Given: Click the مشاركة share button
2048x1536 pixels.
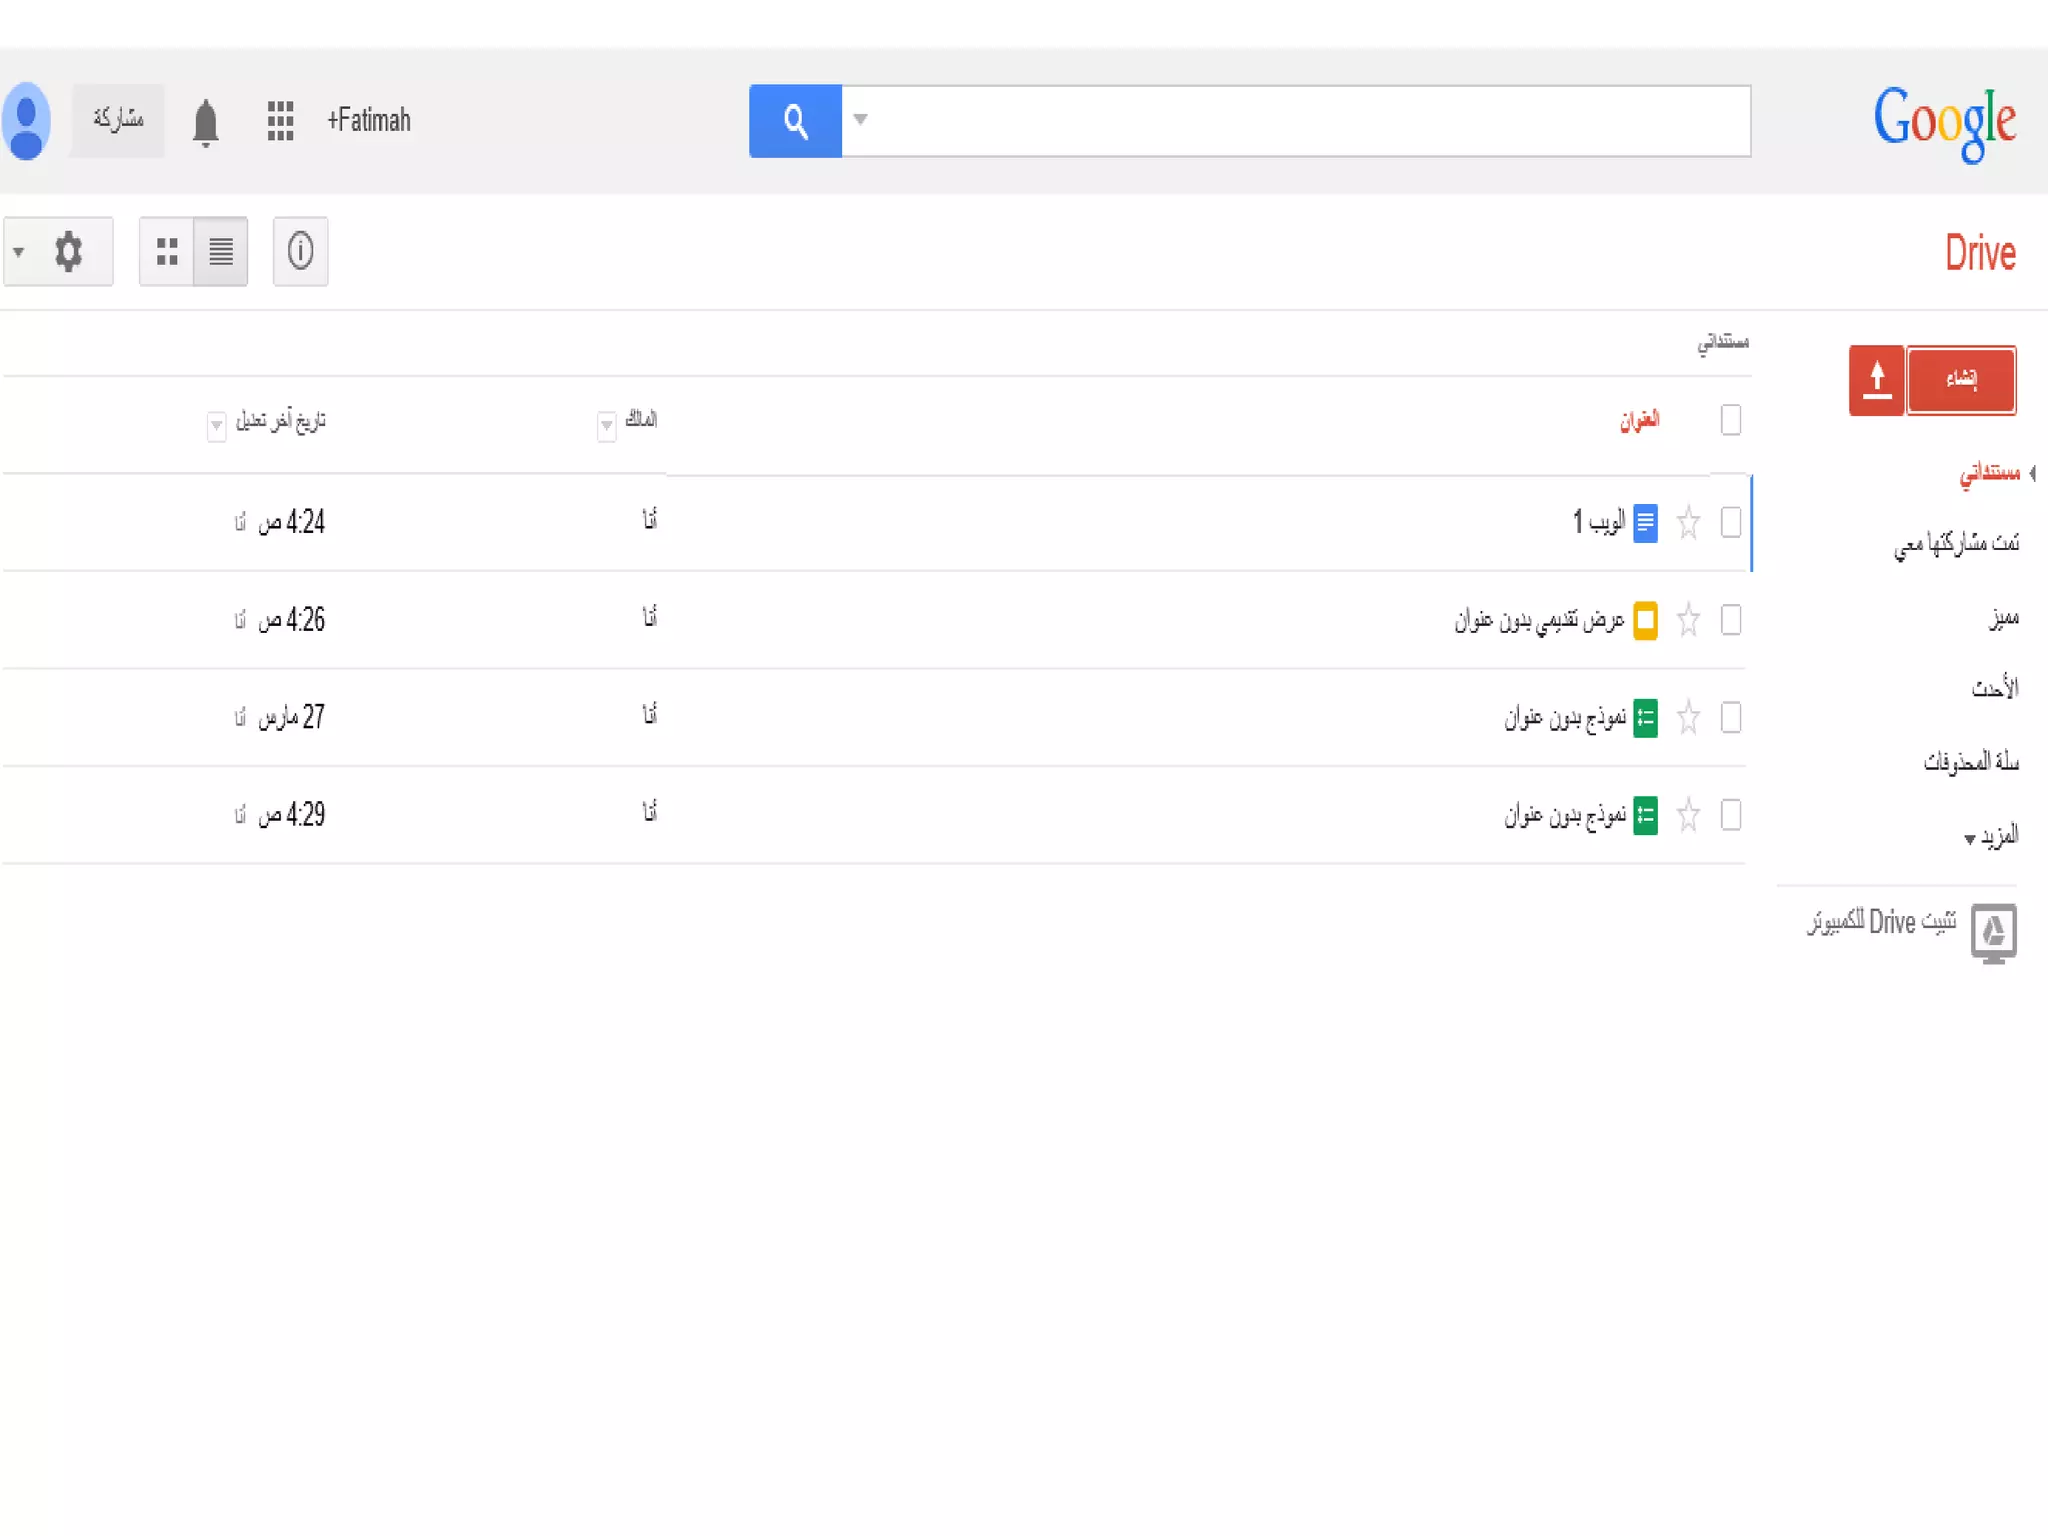Looking at the screenshot, I should pos(118,120).
